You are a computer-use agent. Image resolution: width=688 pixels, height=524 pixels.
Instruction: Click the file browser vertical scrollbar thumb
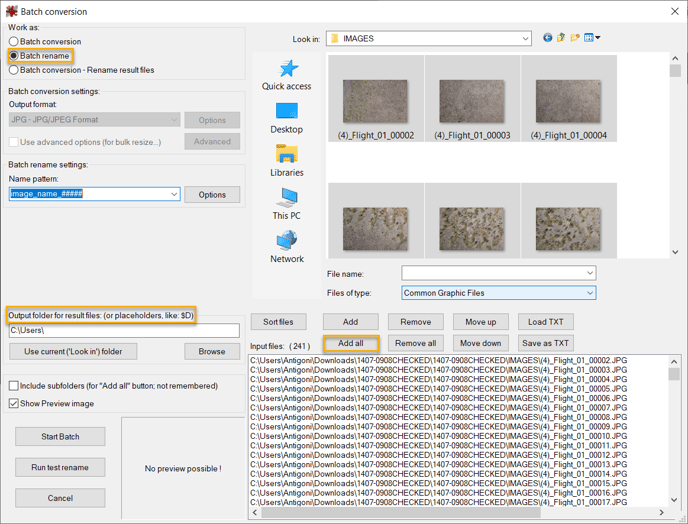(675, 71)
